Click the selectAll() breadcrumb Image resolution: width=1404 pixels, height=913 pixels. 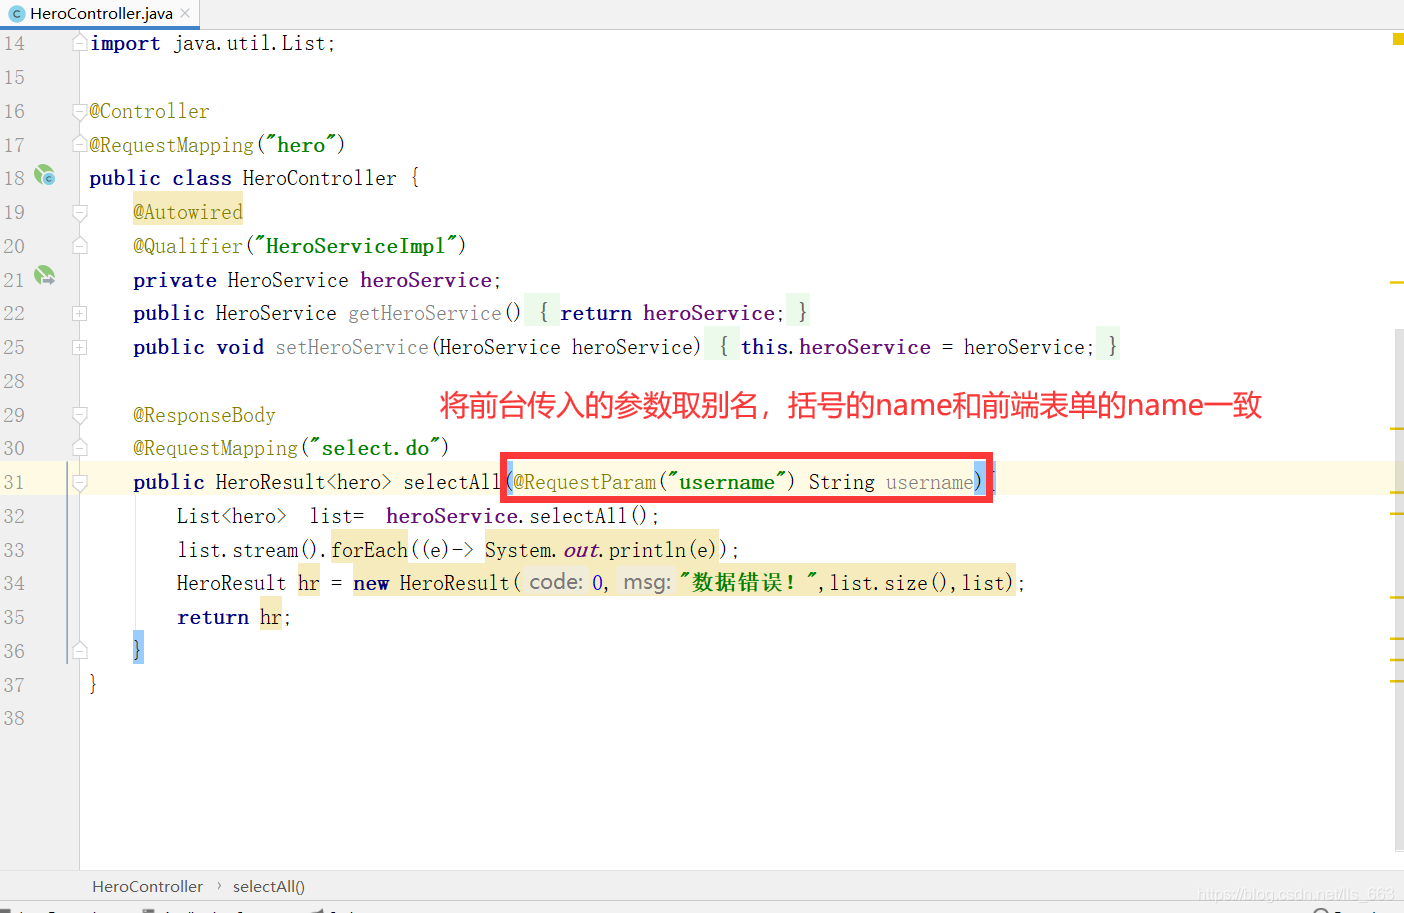269,886
